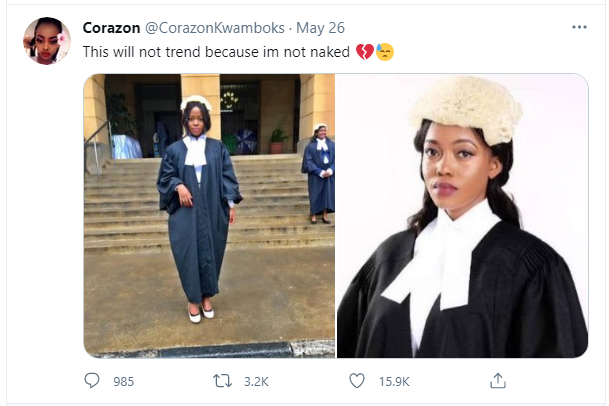Retweet this post using the retweet icon
The width and height of the screenshot is (609, 406).
tap(226, 381)
